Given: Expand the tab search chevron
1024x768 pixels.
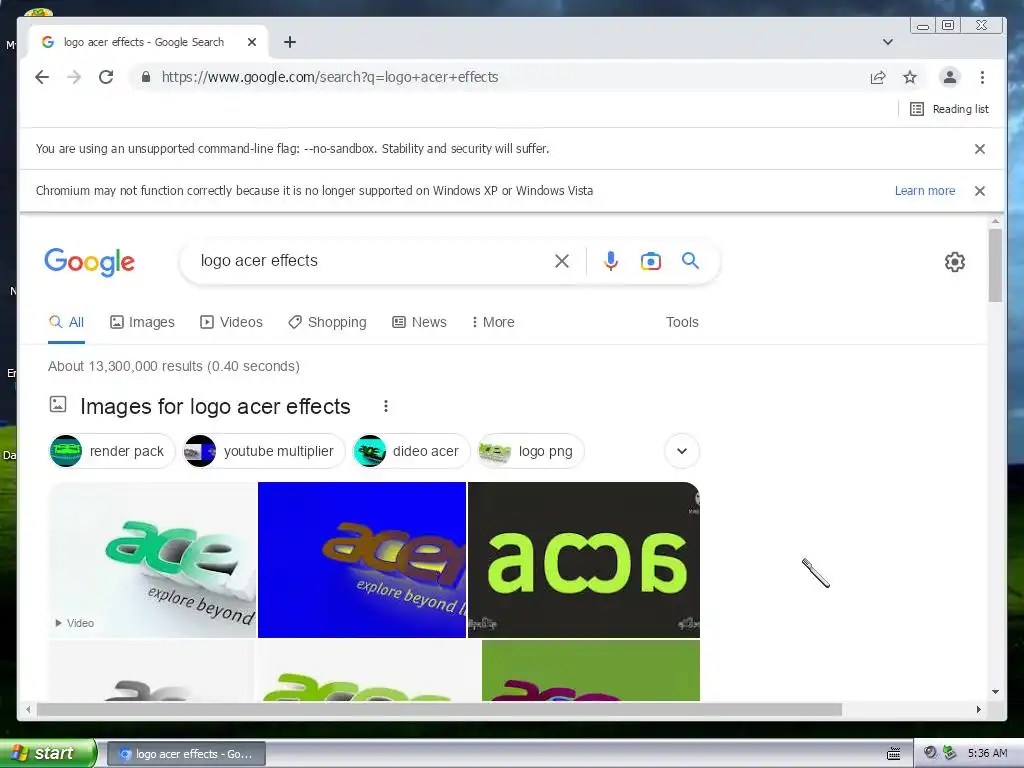Looking at the screenshot, I should click(888, 42).
